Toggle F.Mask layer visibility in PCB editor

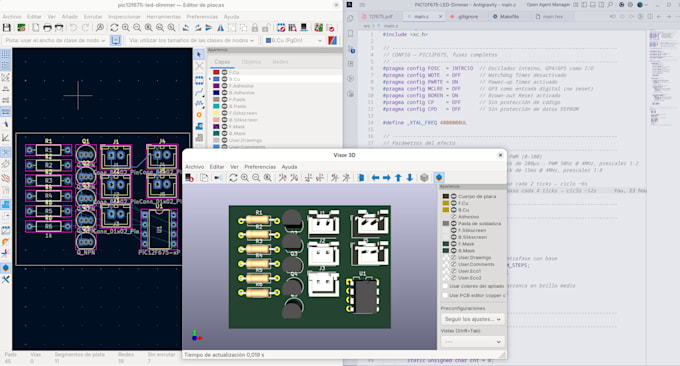tap(225, 127)
